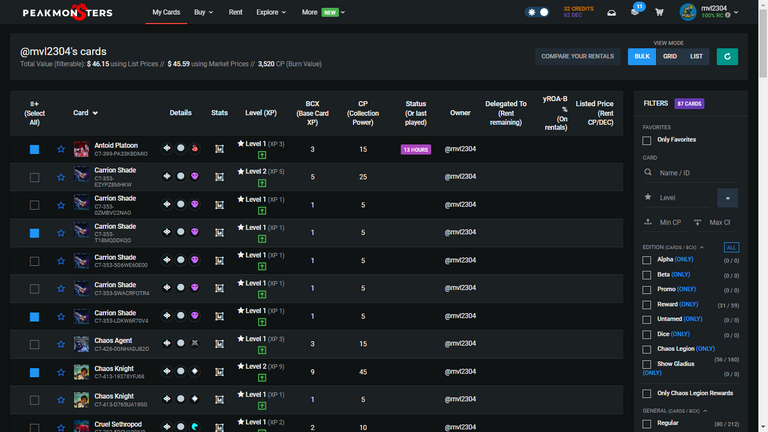Image resolution: width=768 pixels, height=432 pixels.
Task: Click the 13 HOURS status badge
Action: coord(416,149)
